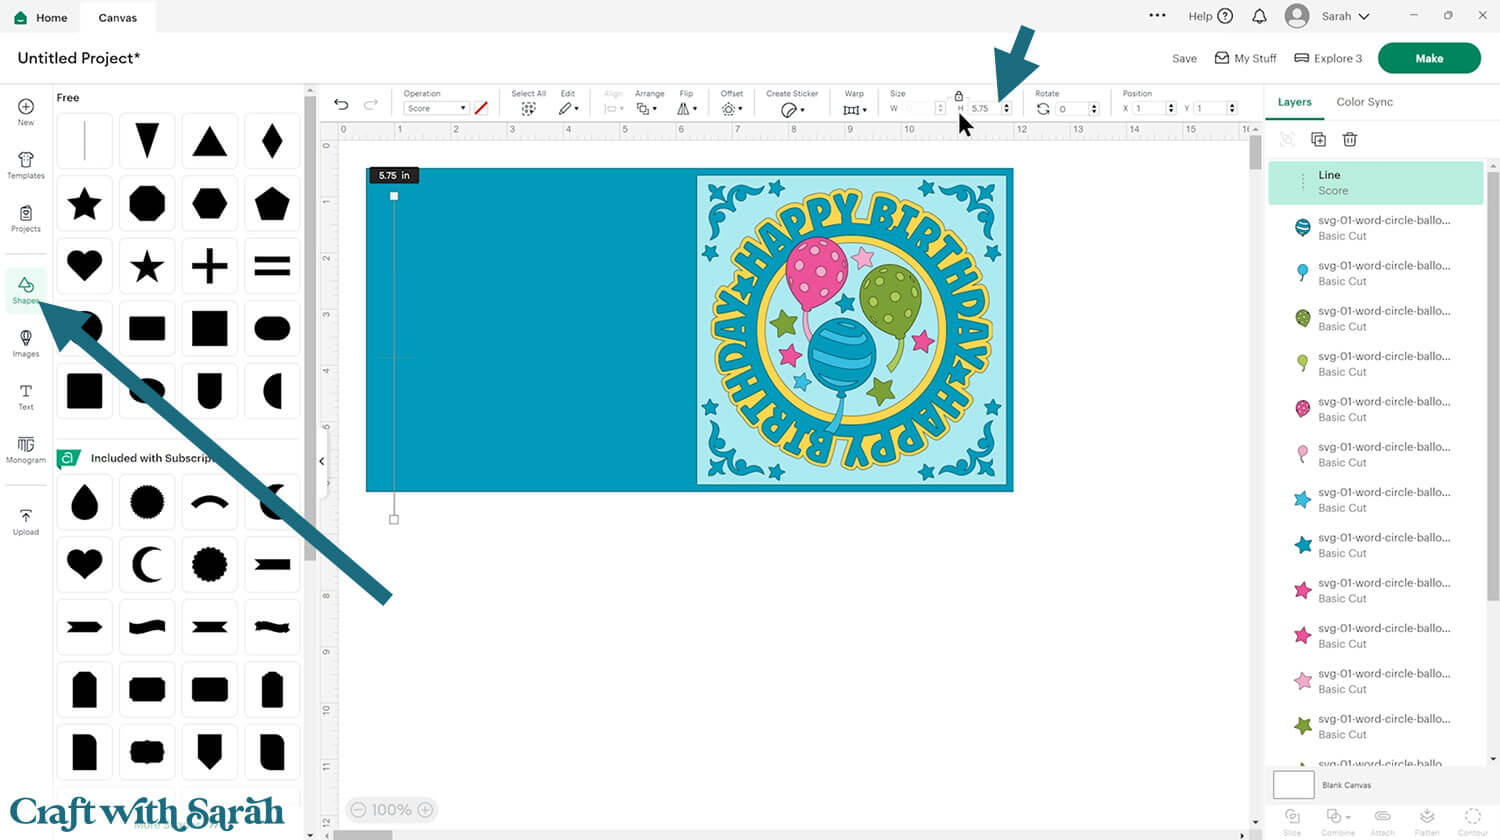Duplicate the selected layer
Image resolution: width=1500 pixels, height=840 pixels.
[x=1318, y=140]
